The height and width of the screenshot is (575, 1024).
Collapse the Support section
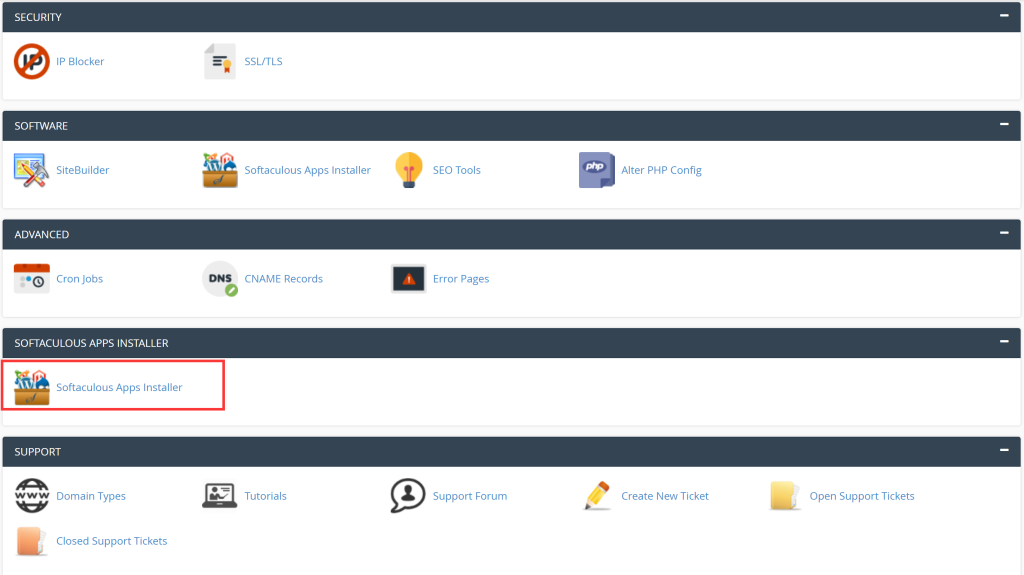tap(1003, 451)
